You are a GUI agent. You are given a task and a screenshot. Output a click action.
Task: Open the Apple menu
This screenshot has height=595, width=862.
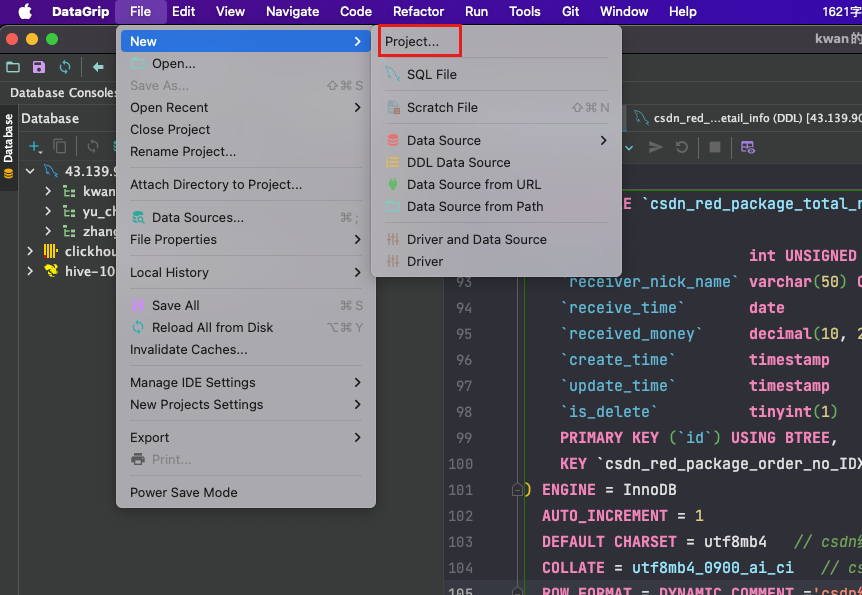[25, 11]
